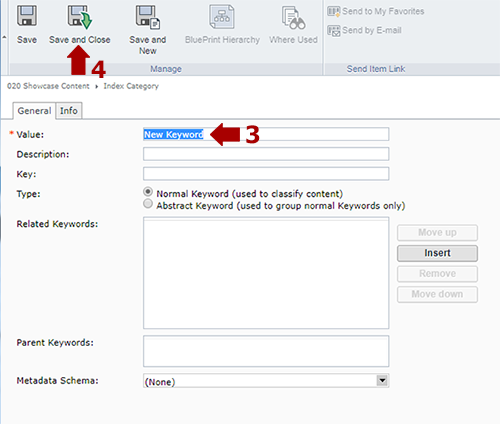Click the Move up button
Image resolution: width=500 pixels, height=424 pixels.
point(437,232)
